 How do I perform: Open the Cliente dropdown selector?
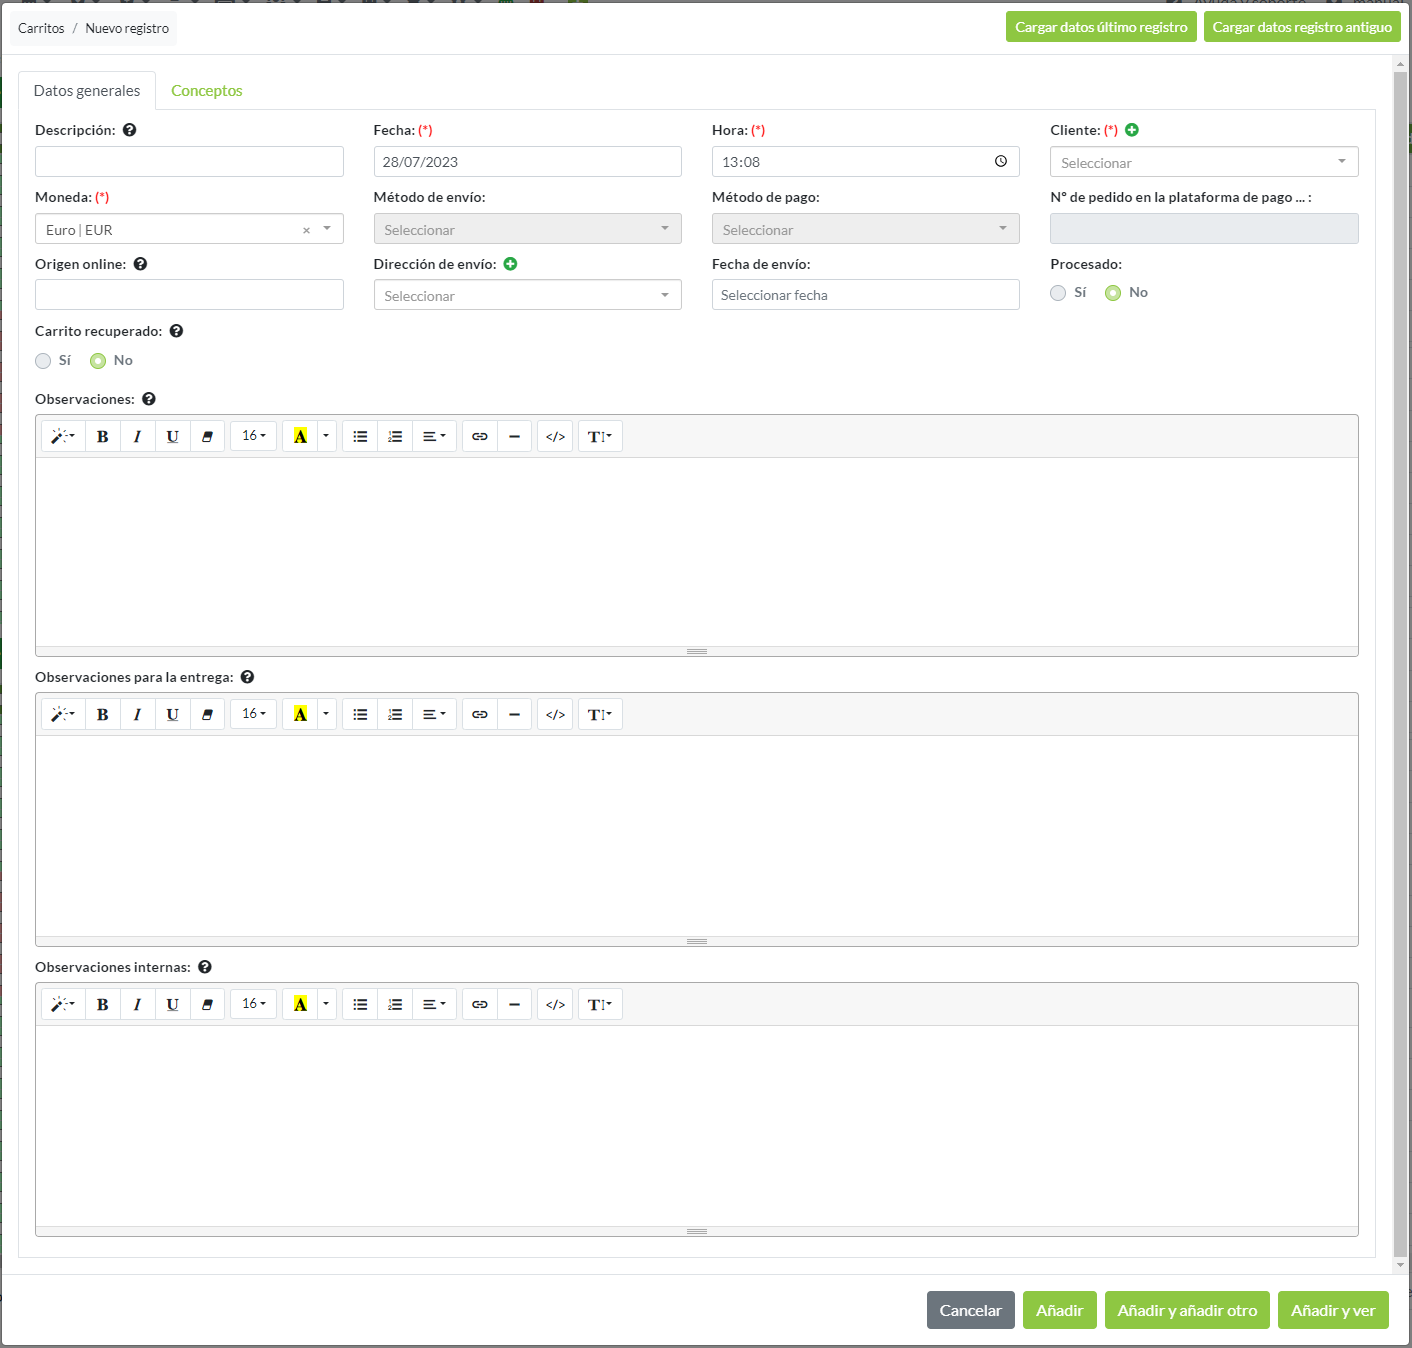point(1203,162)
